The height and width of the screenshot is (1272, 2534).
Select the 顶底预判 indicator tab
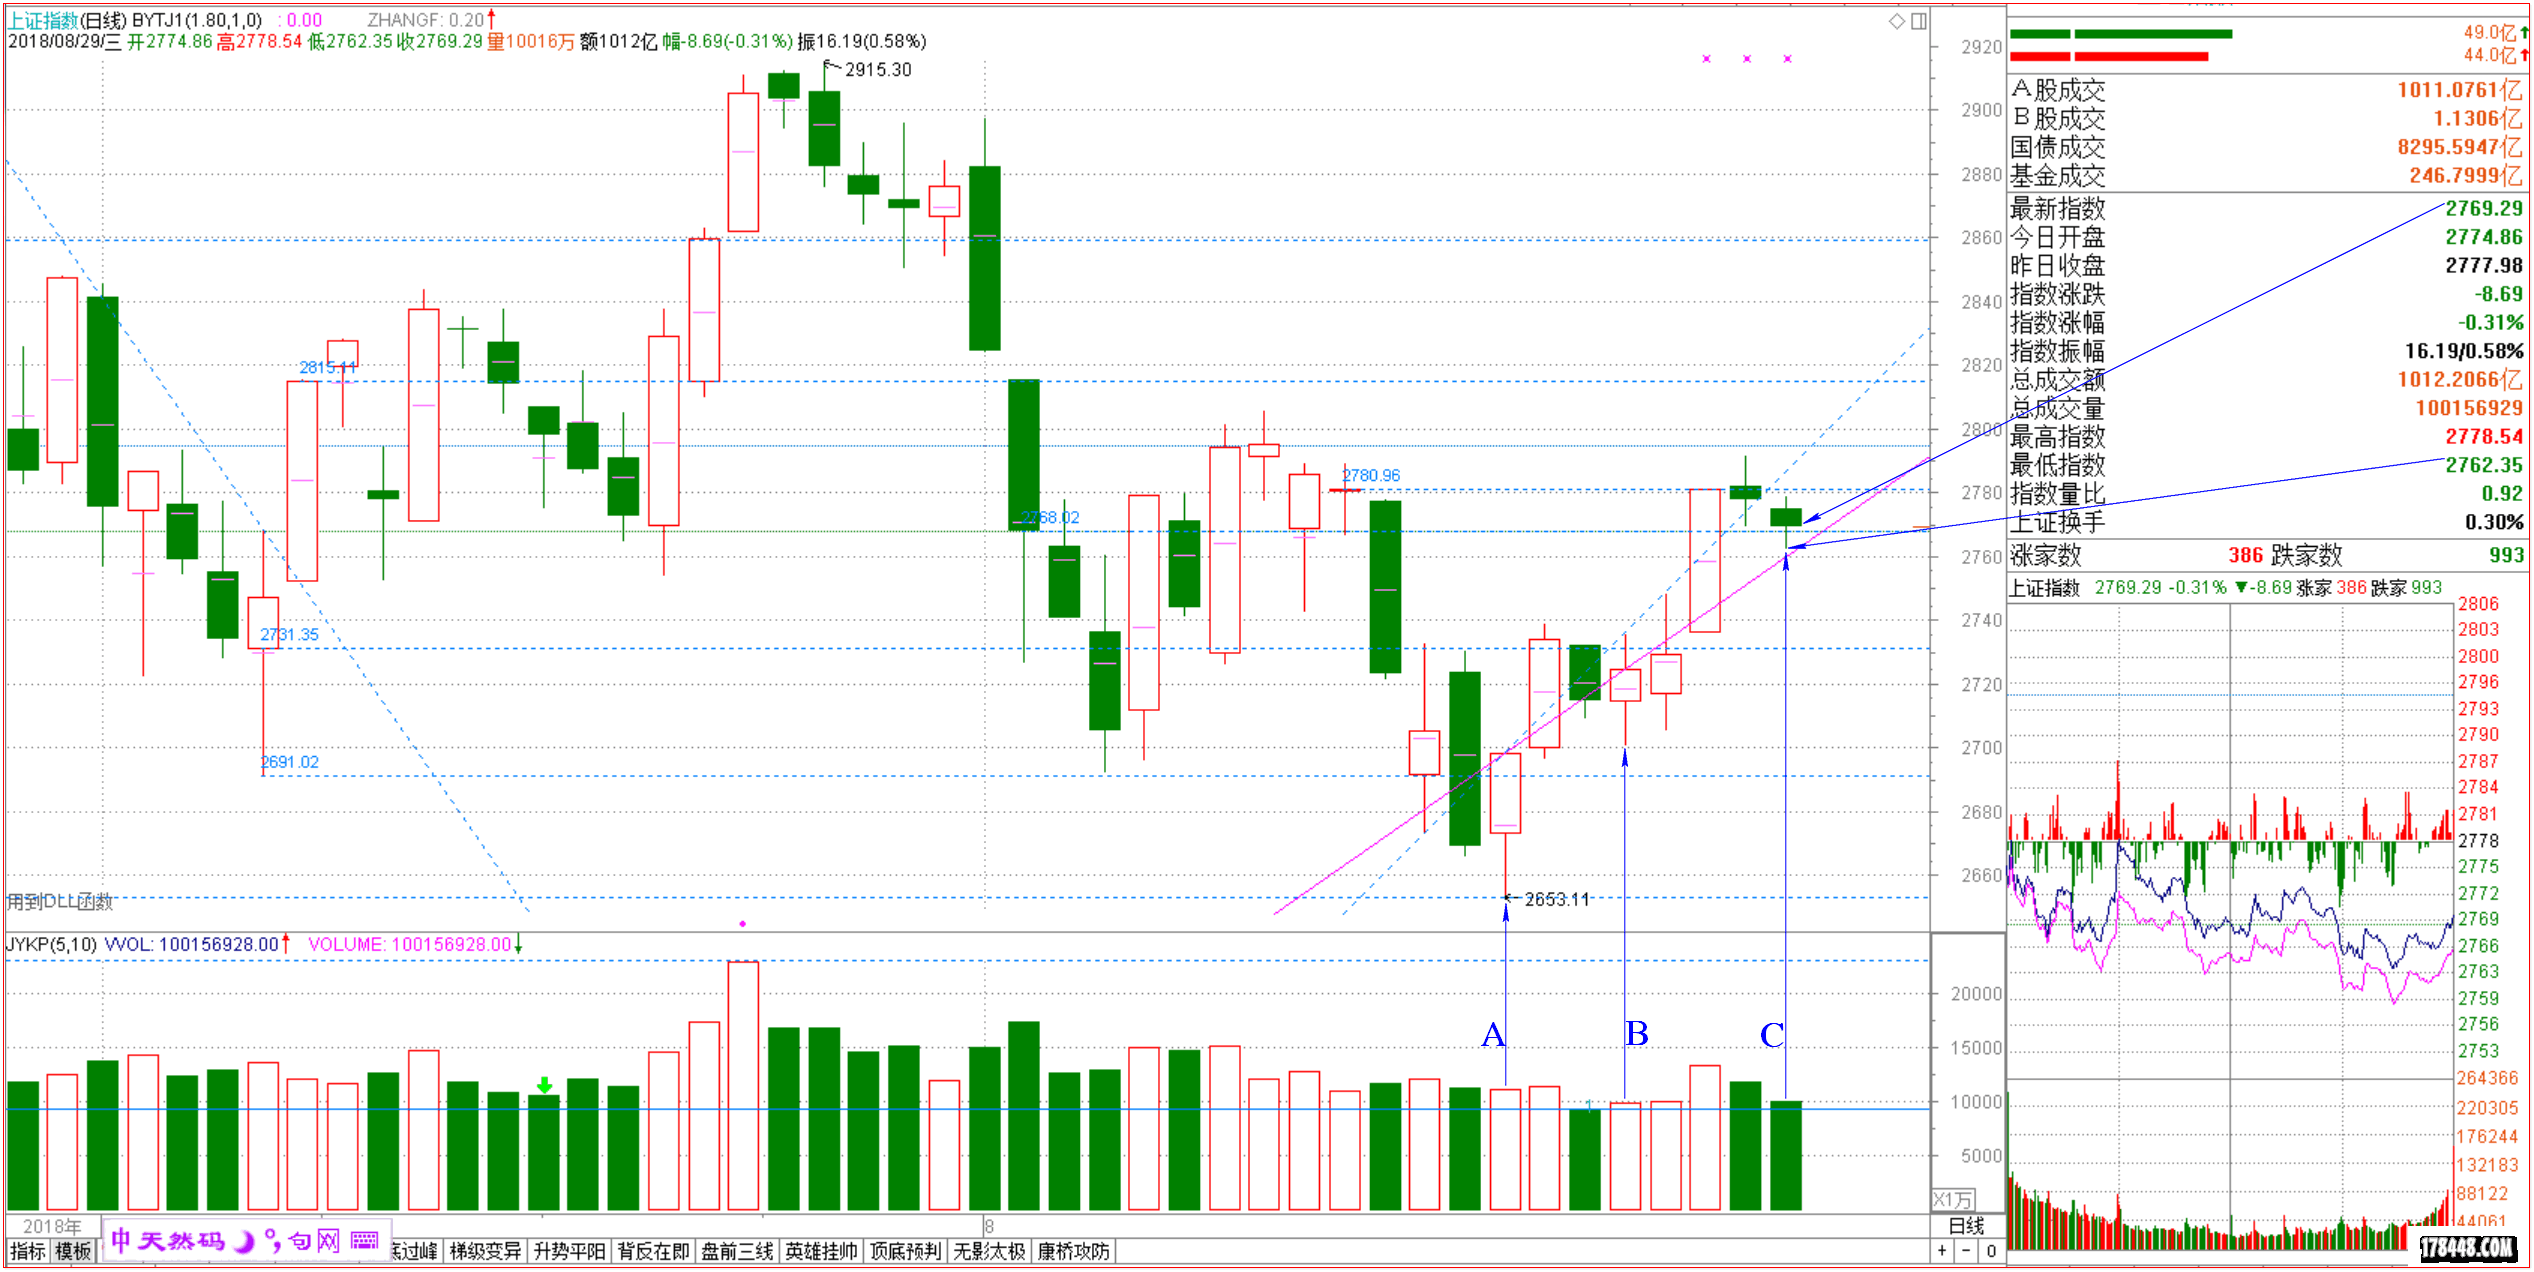coord(905,1251)
